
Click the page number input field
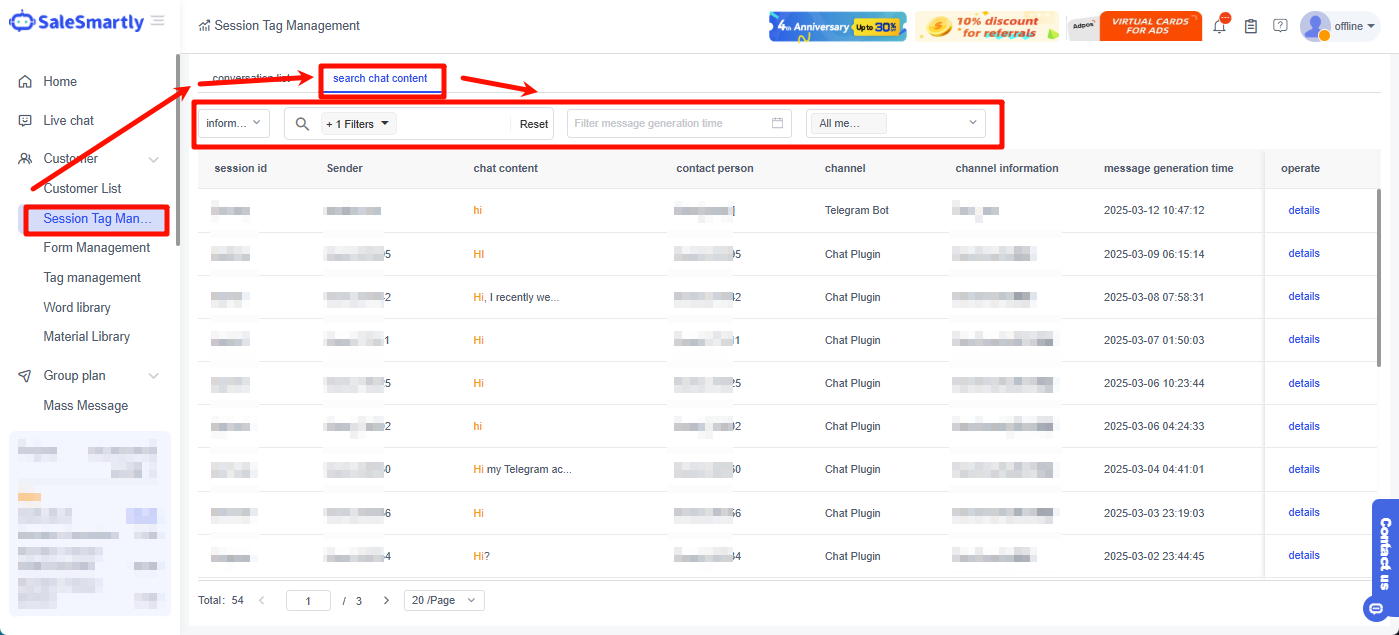click(x=308, y=601)
